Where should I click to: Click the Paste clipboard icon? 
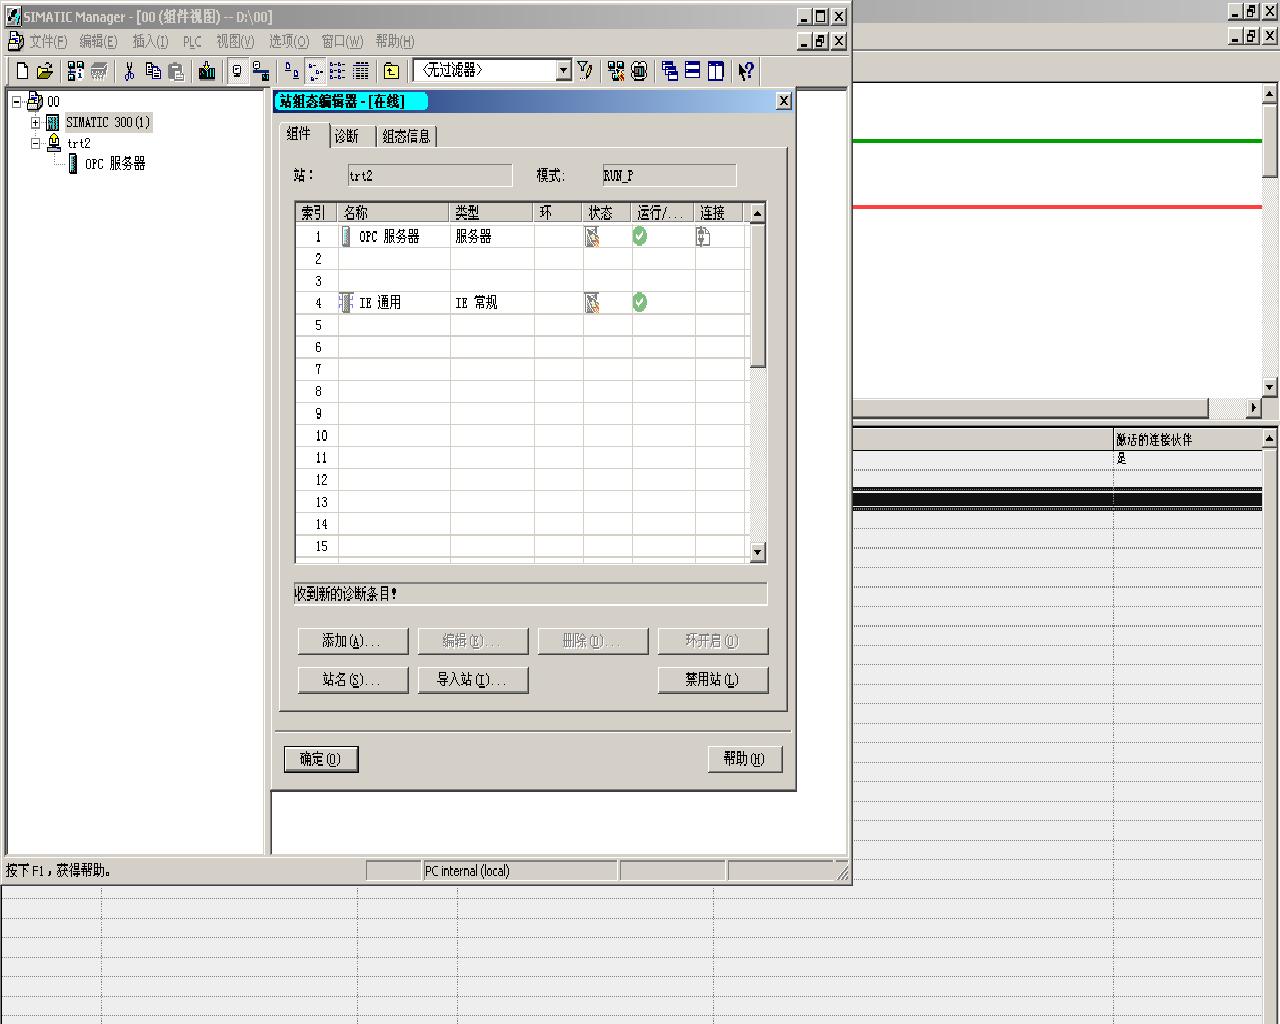pyautogui.click(x=176, y=71)
